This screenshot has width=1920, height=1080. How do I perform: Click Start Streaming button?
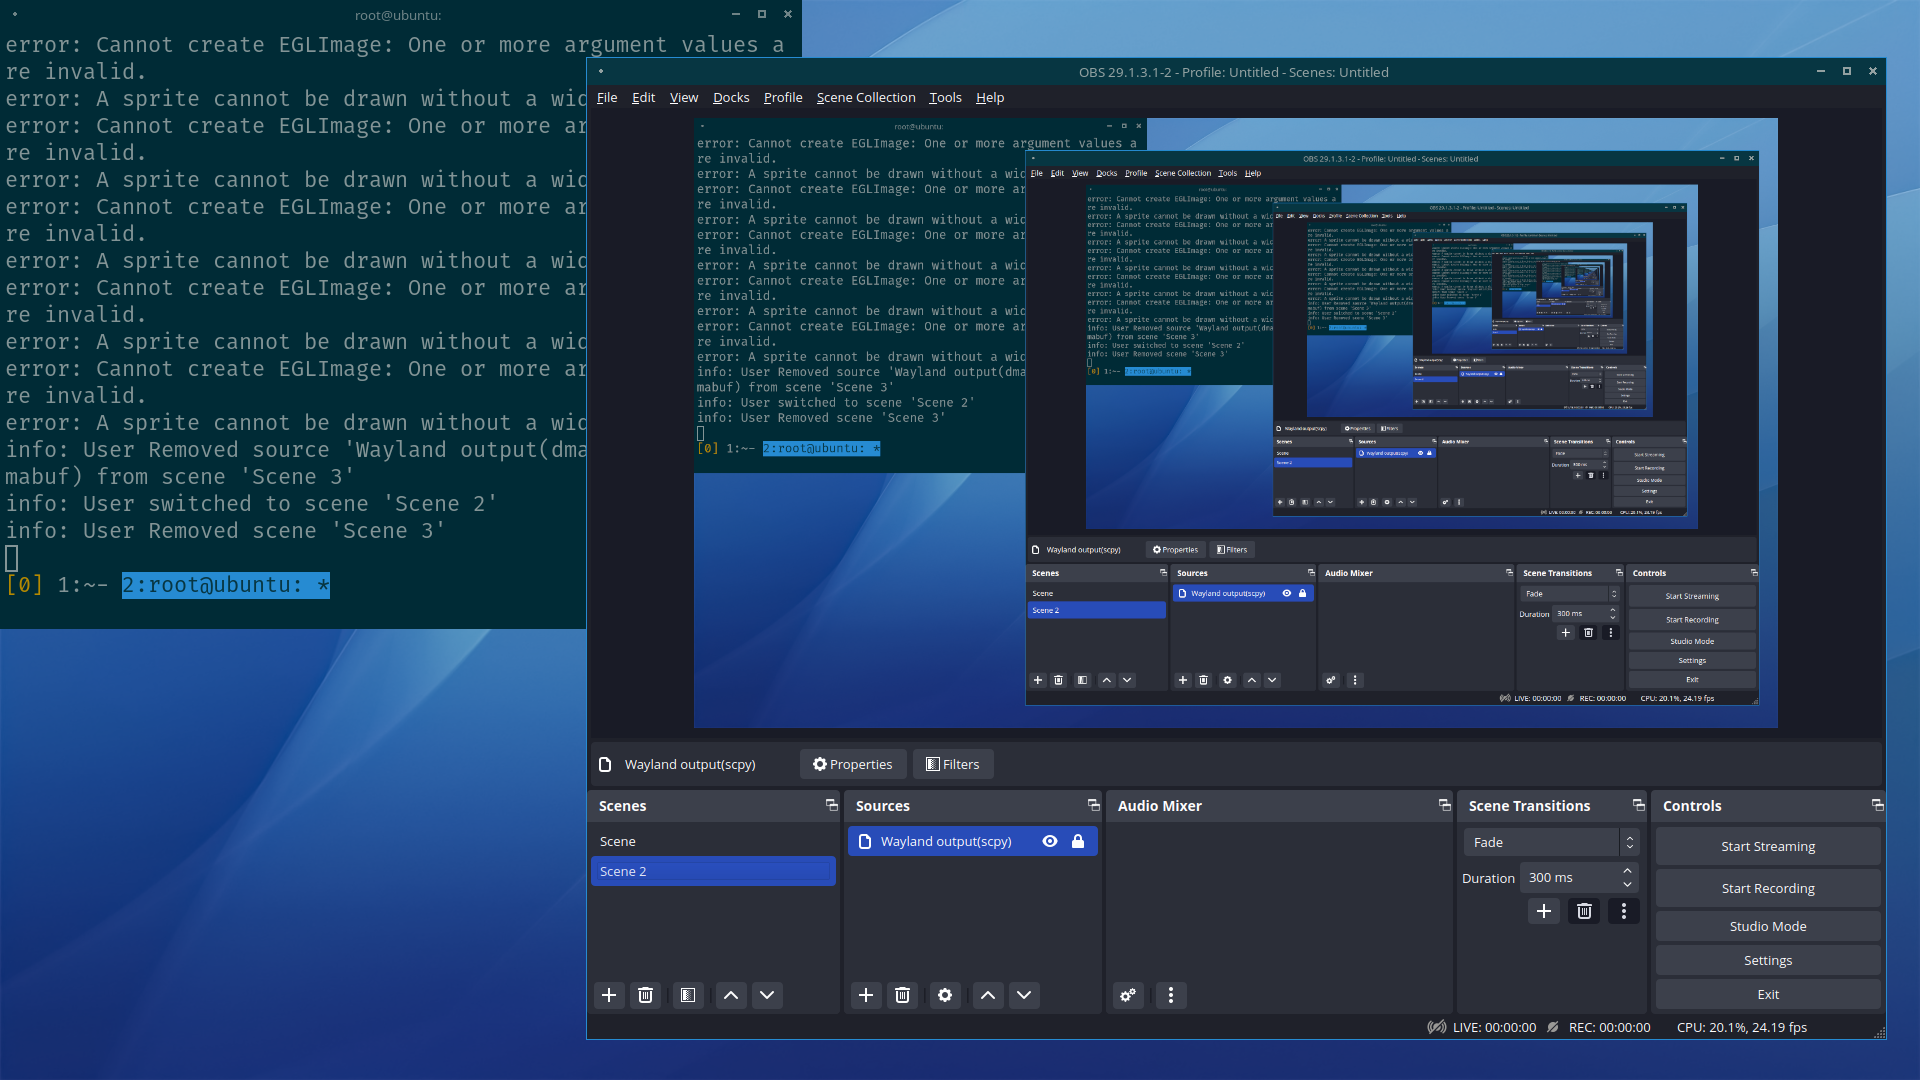click(x=1768, y=846)
